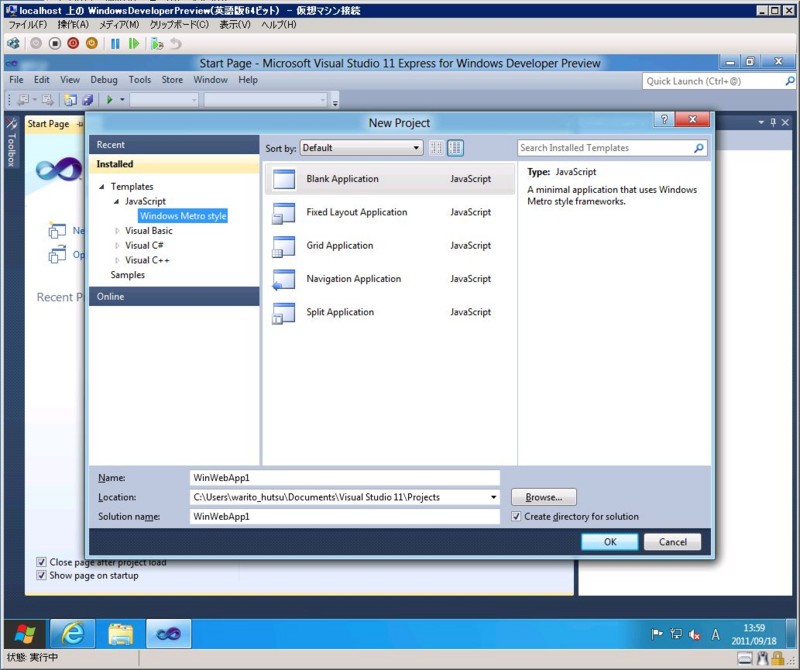Open the Start Page window options dropdown
The height and width of the screenshot is (670, 800).
click(761, 122)
